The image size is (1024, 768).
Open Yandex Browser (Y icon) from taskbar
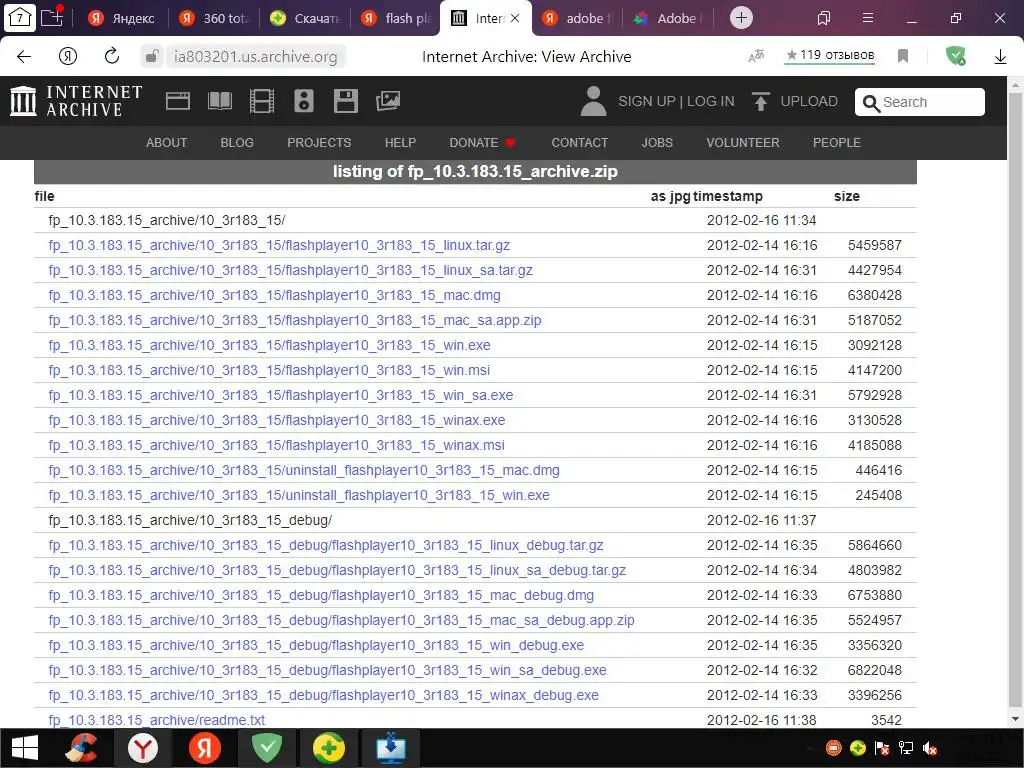coord(142,748)
